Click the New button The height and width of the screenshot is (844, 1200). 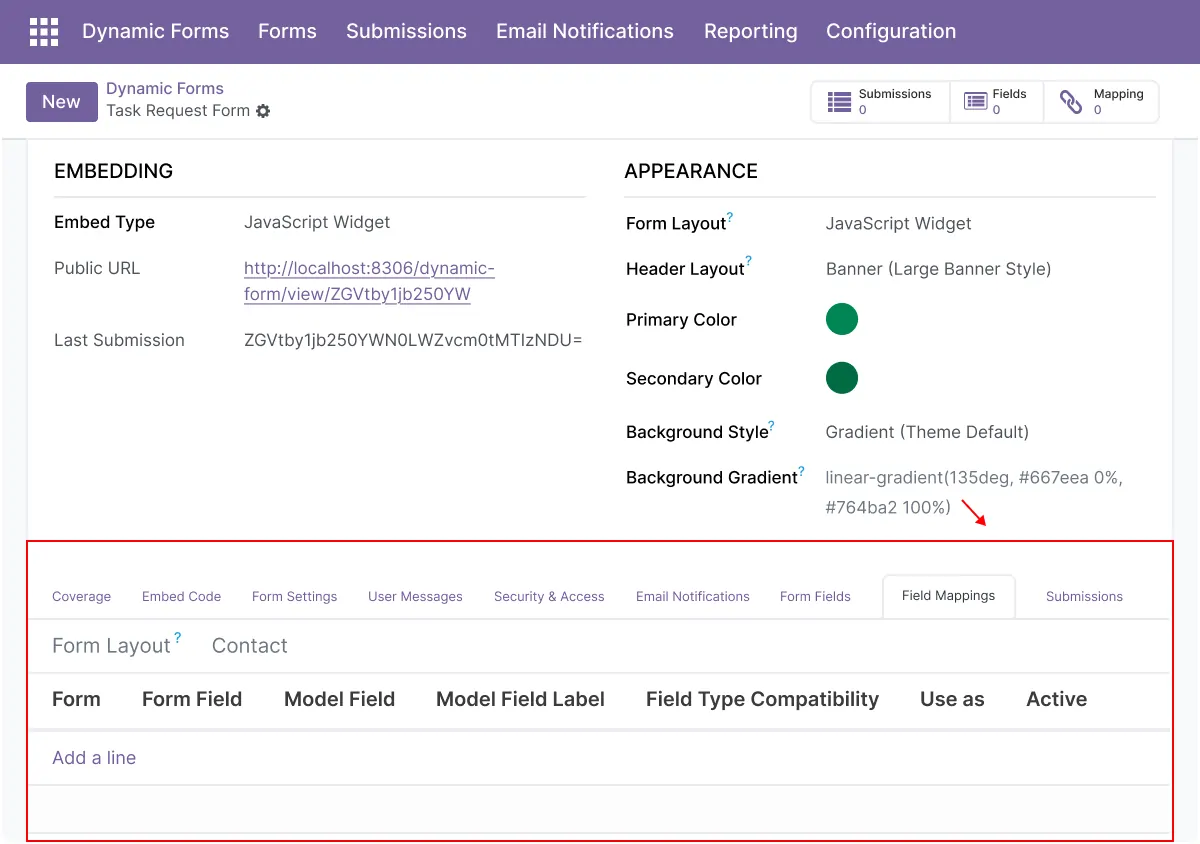[x=61, y=102]
